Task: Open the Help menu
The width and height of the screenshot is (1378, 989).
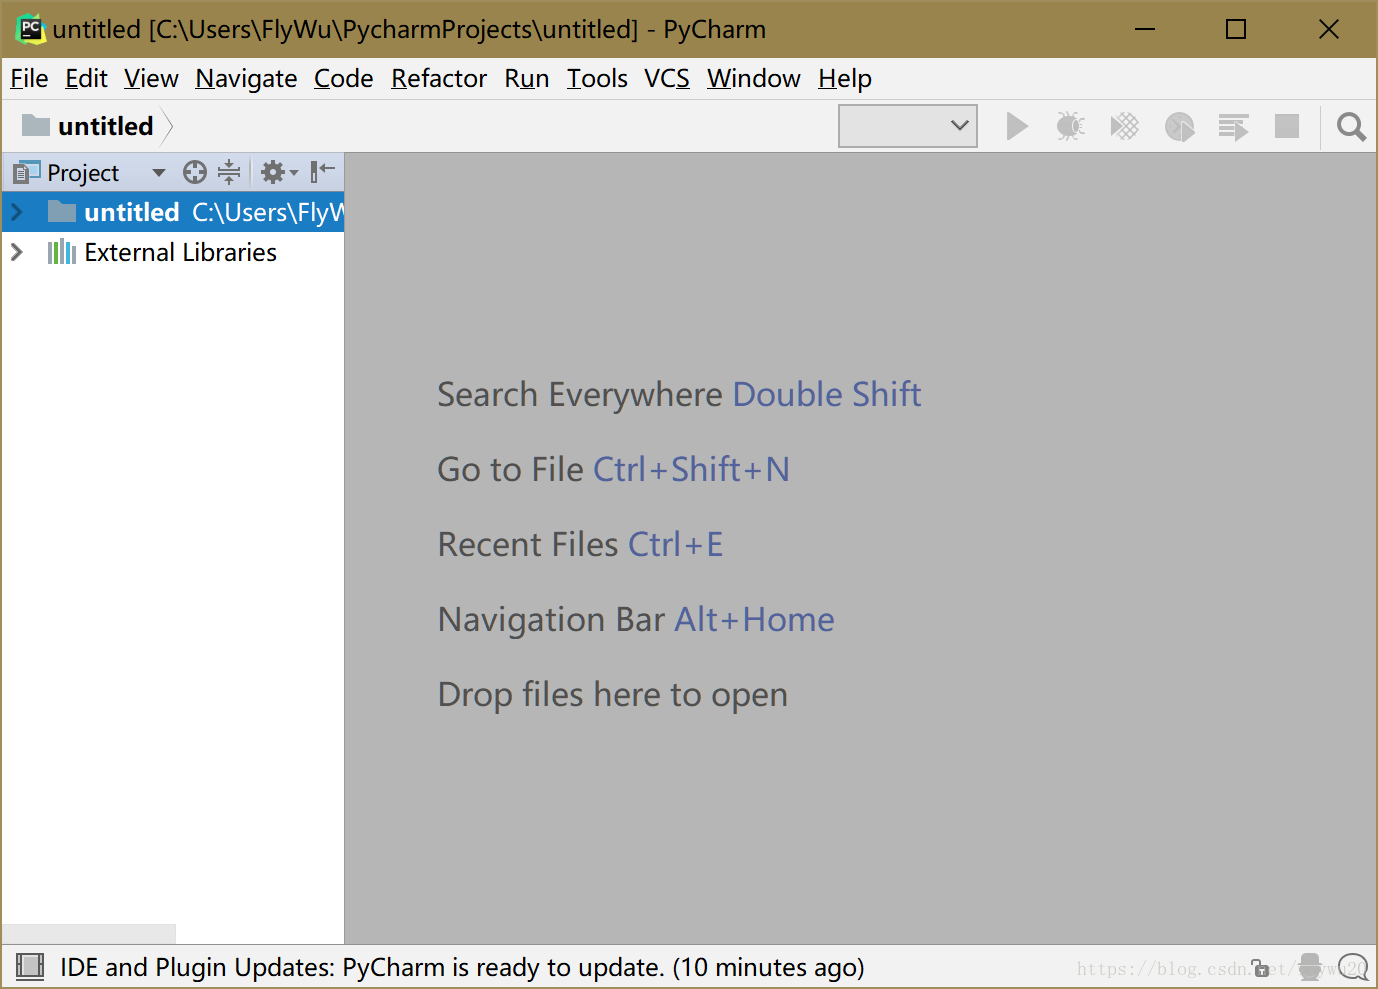Action: (x=844, y=78)
